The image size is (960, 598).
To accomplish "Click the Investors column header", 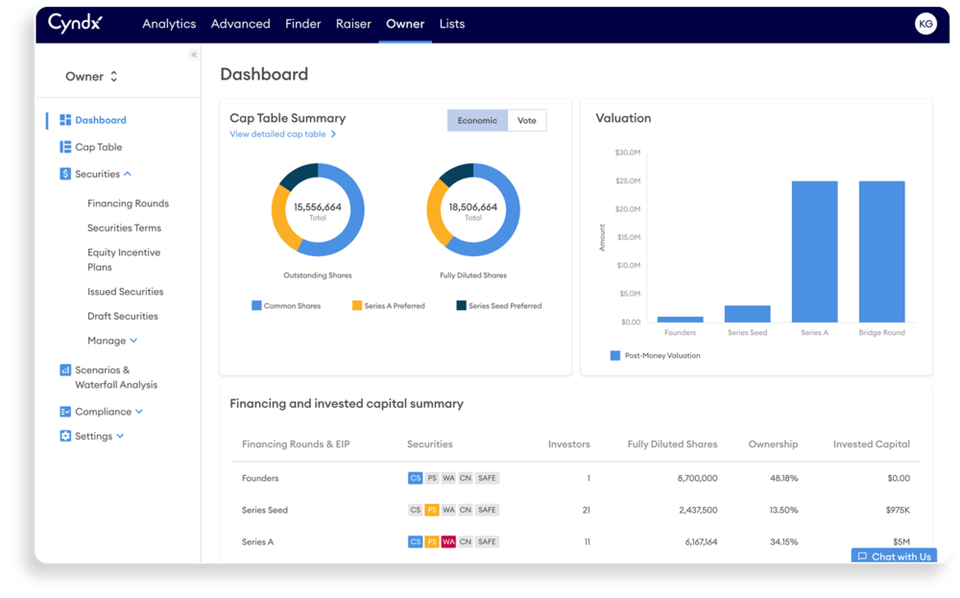I will click(569, 444).
